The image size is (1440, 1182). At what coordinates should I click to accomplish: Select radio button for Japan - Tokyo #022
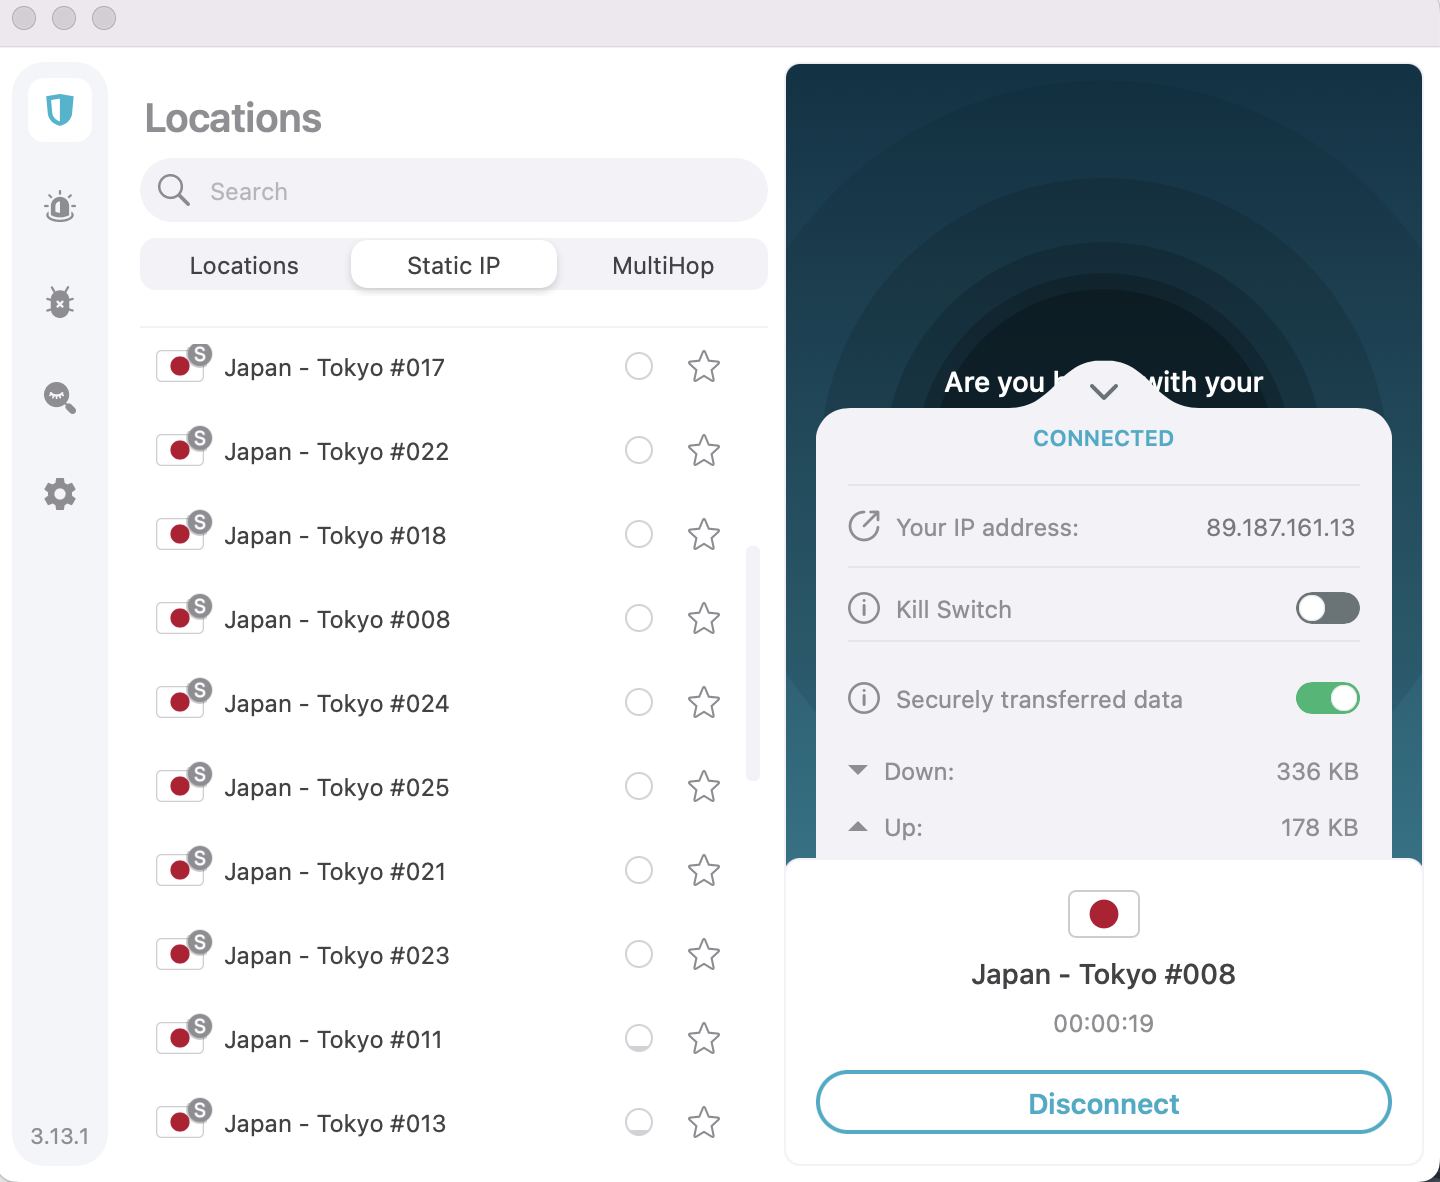coord(639,451)
